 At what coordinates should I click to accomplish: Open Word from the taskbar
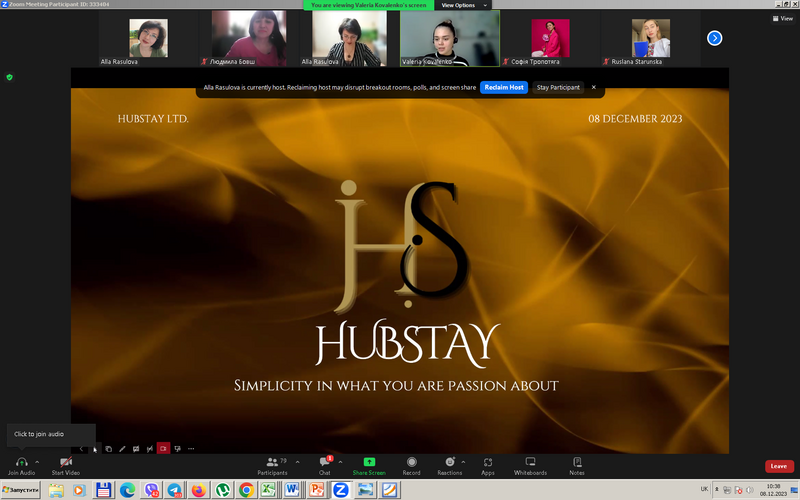click(292, 490)
